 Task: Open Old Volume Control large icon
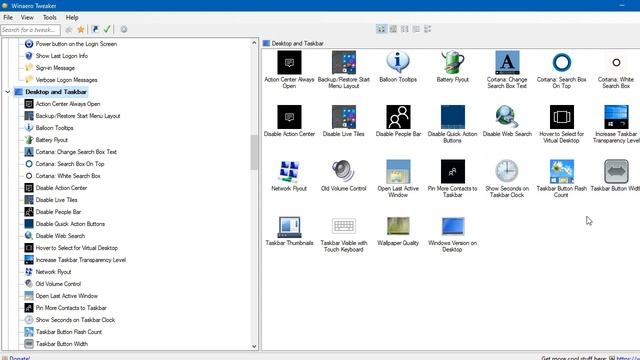click(x=344, y=171)
